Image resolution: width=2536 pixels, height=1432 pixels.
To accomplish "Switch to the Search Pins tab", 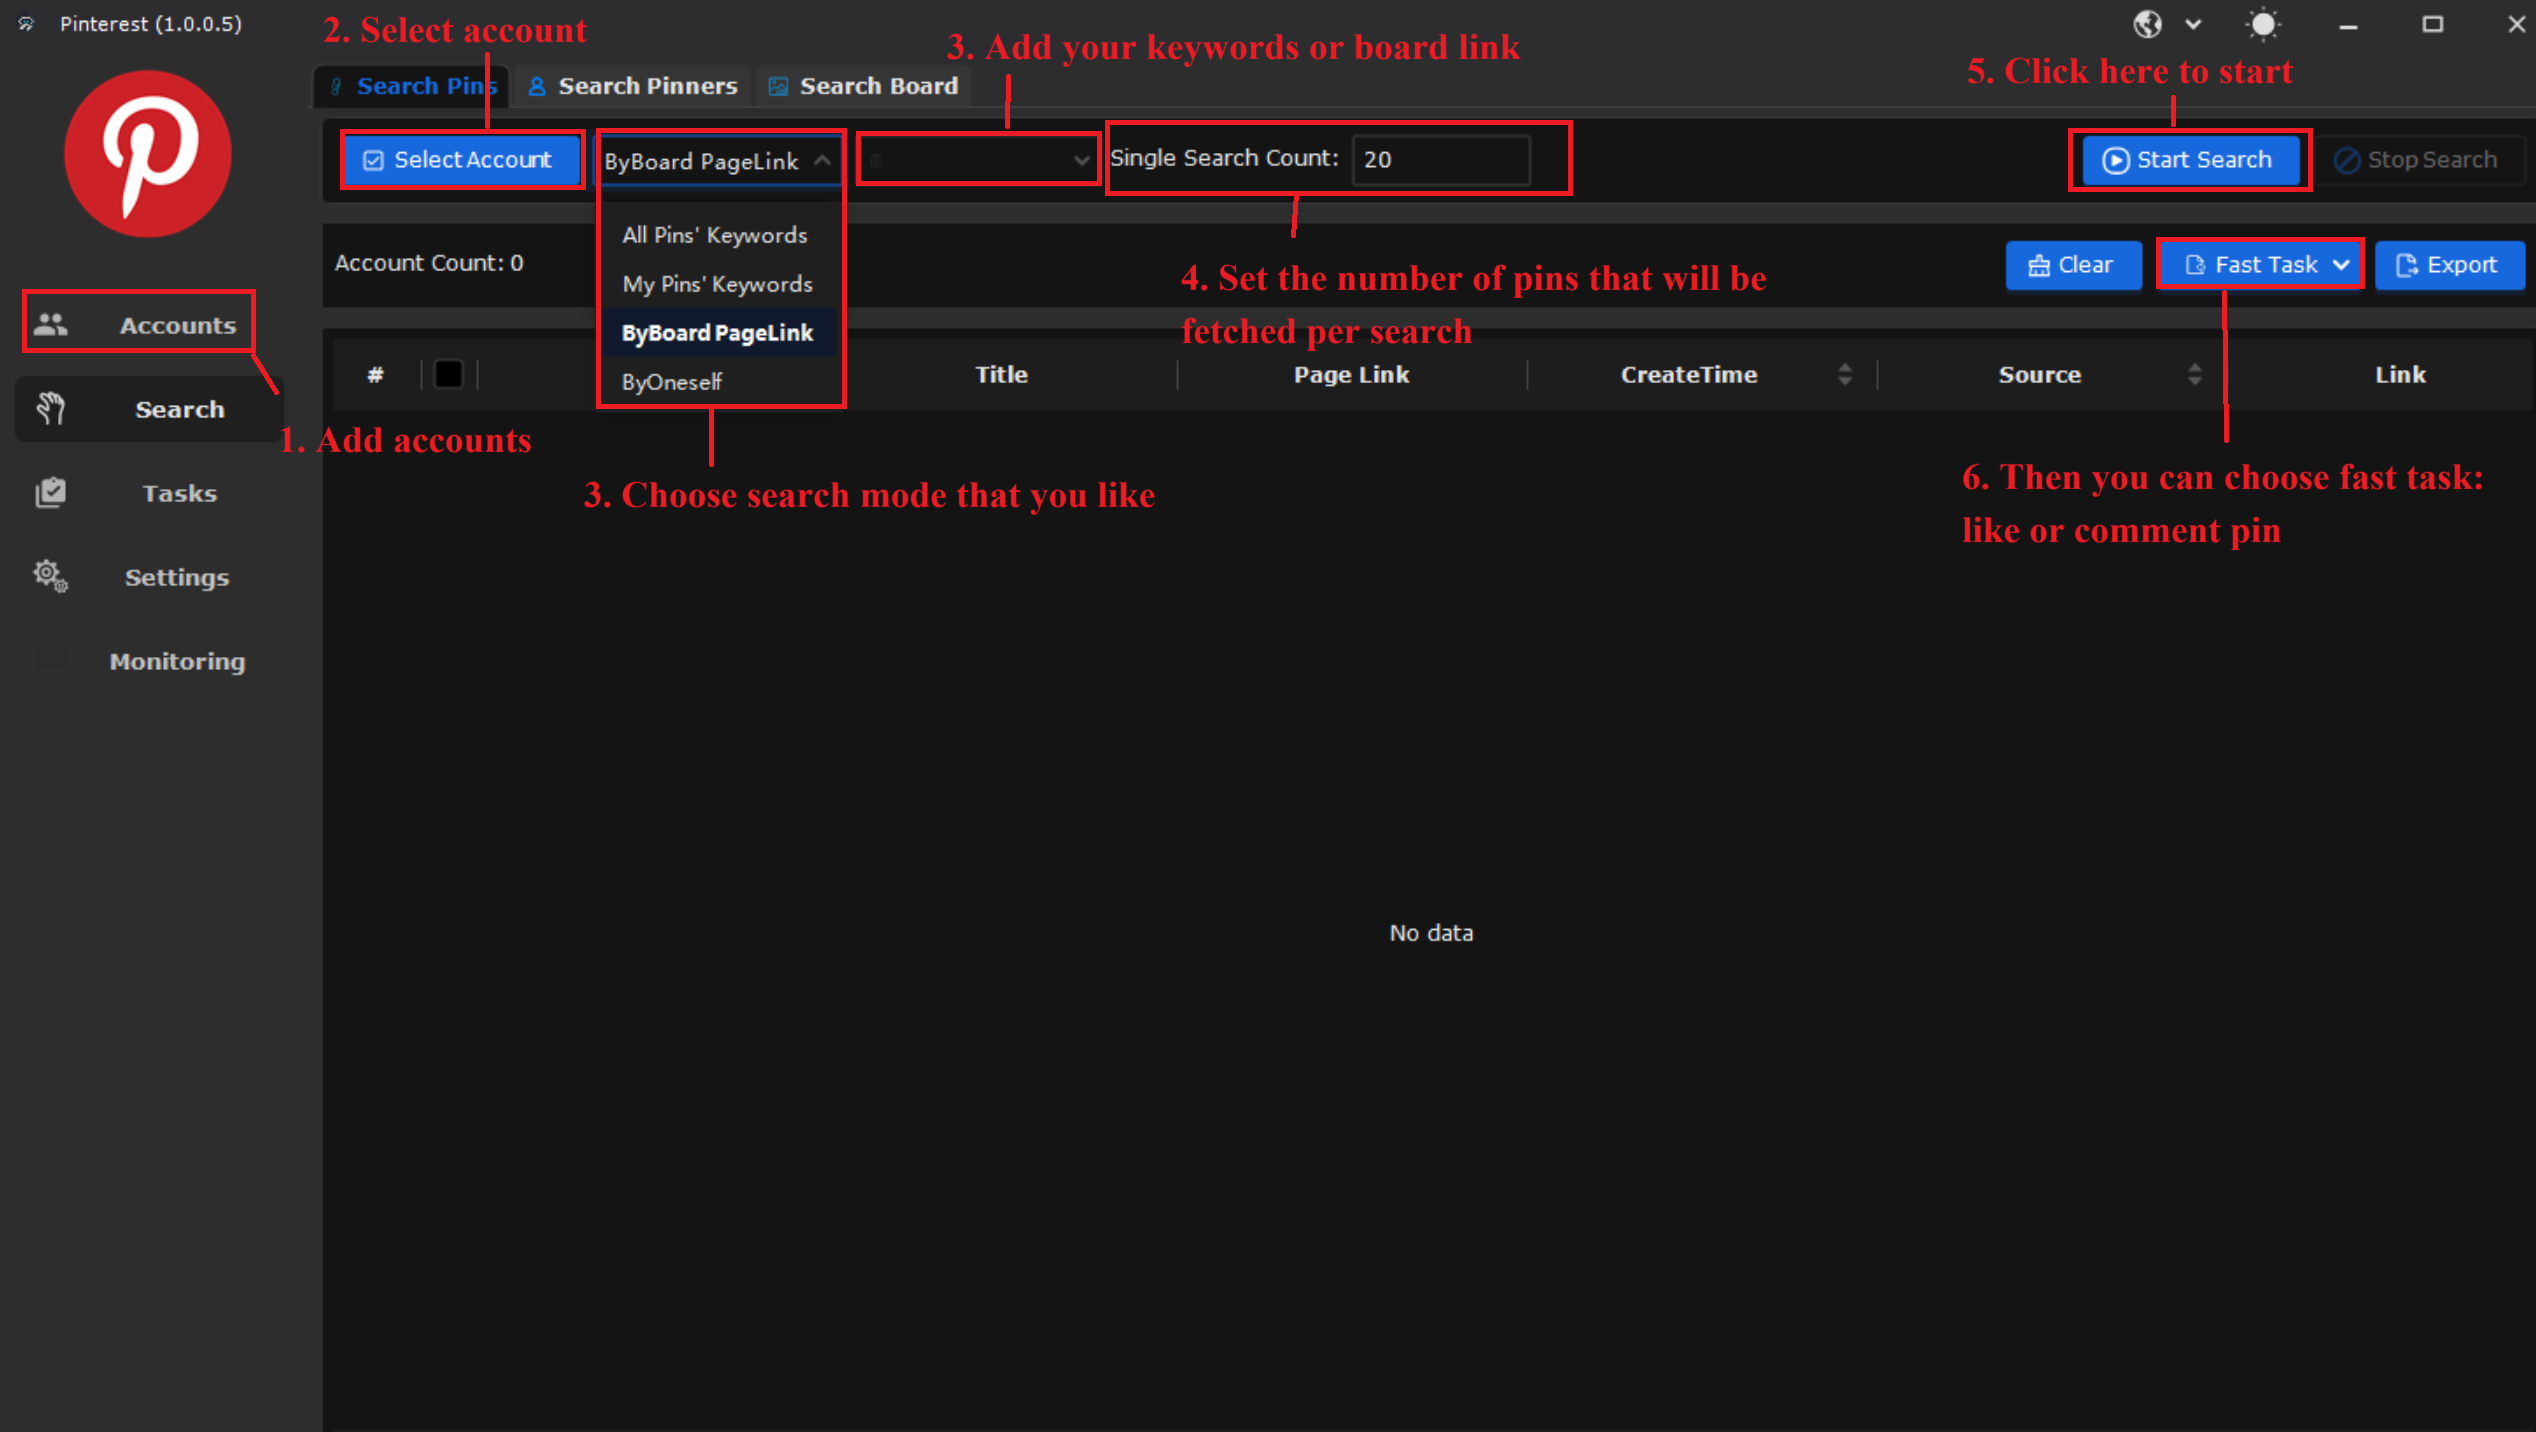I will 413,86.
